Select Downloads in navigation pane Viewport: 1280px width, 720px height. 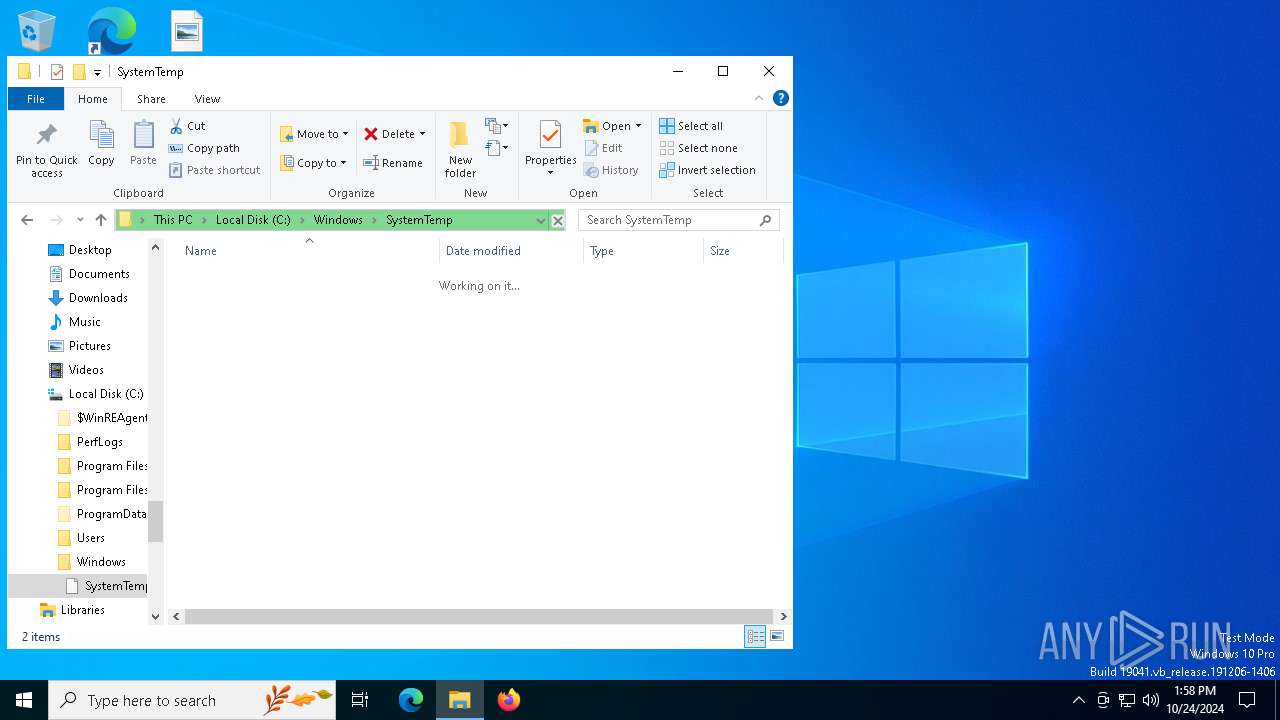tap(98, 298)
